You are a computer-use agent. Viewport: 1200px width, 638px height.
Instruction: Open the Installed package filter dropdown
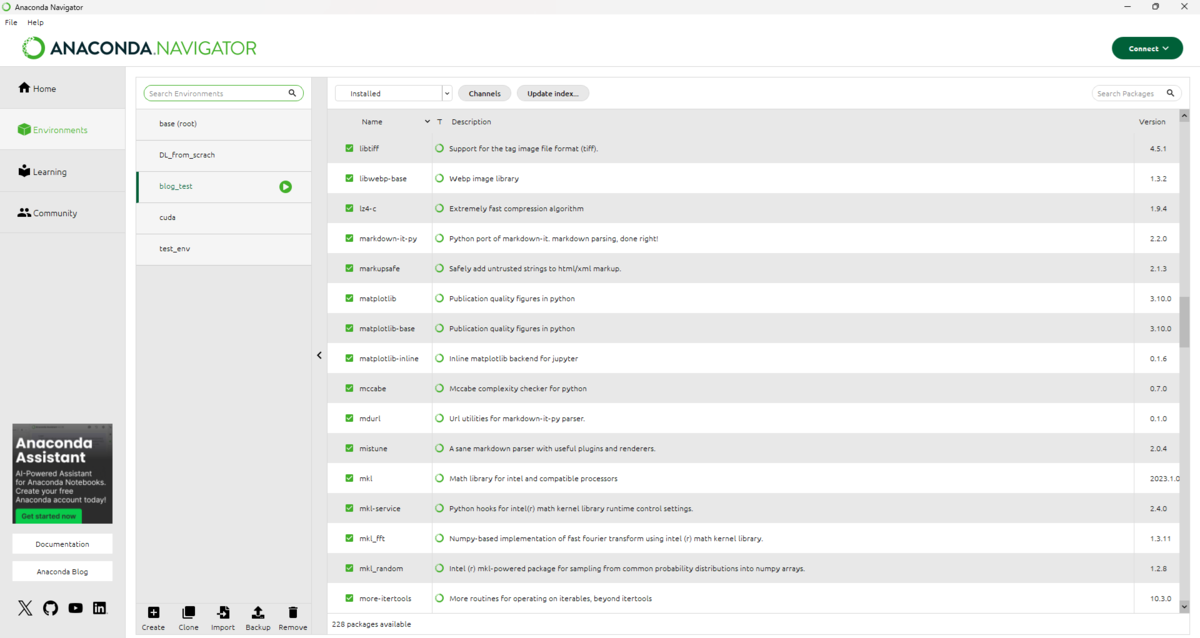[x=394, y=93]
